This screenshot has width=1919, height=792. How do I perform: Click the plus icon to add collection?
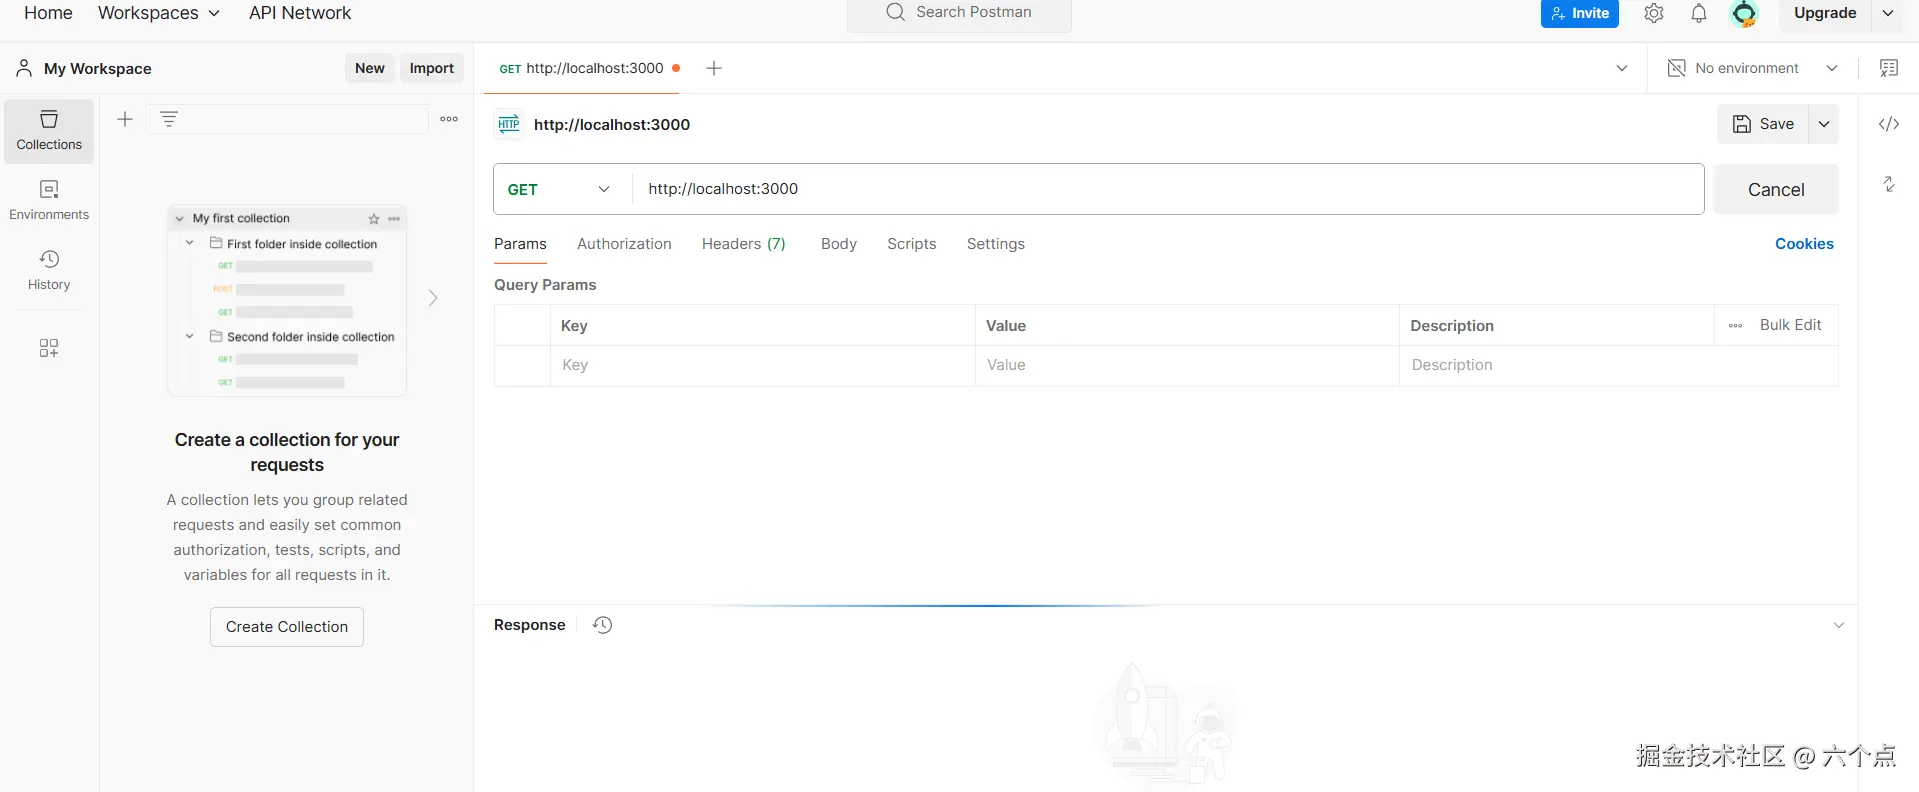point(125,120)
